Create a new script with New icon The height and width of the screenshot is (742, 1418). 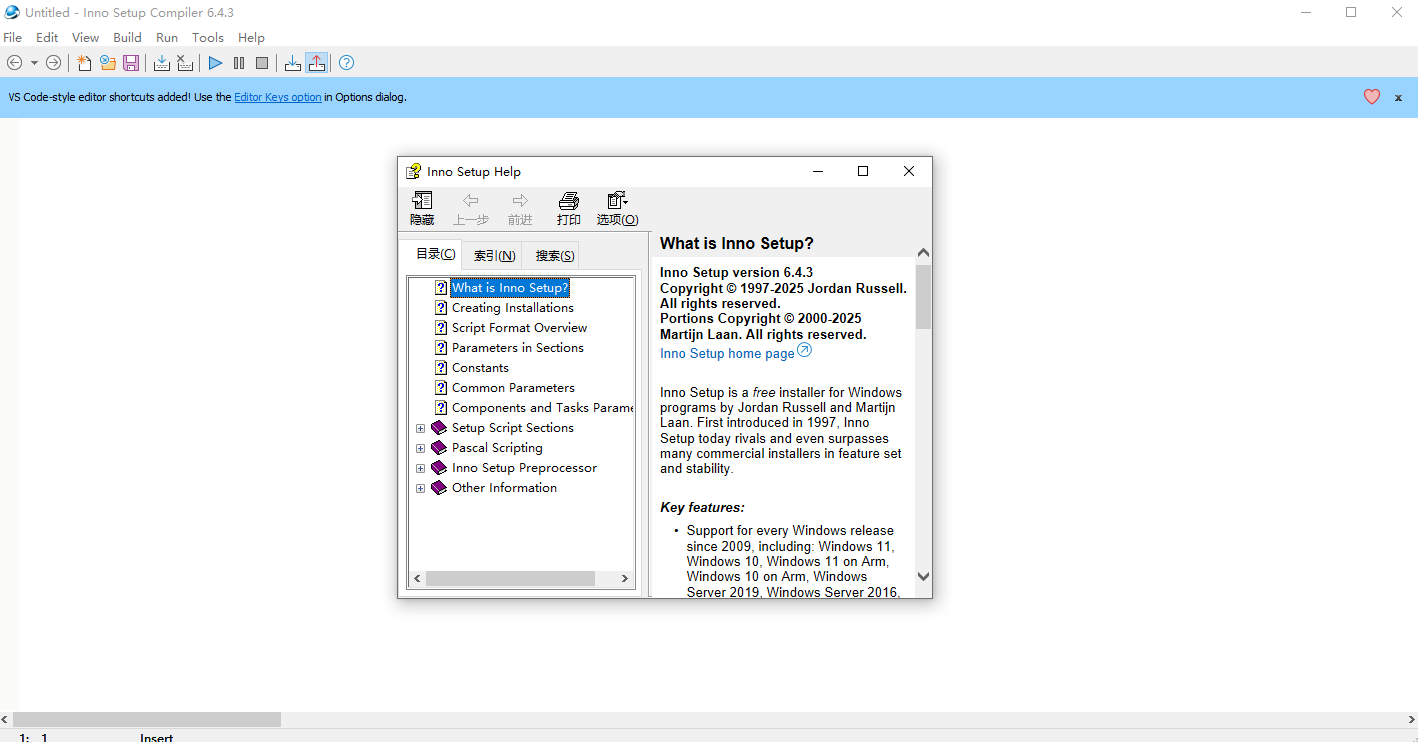(84, 63)
